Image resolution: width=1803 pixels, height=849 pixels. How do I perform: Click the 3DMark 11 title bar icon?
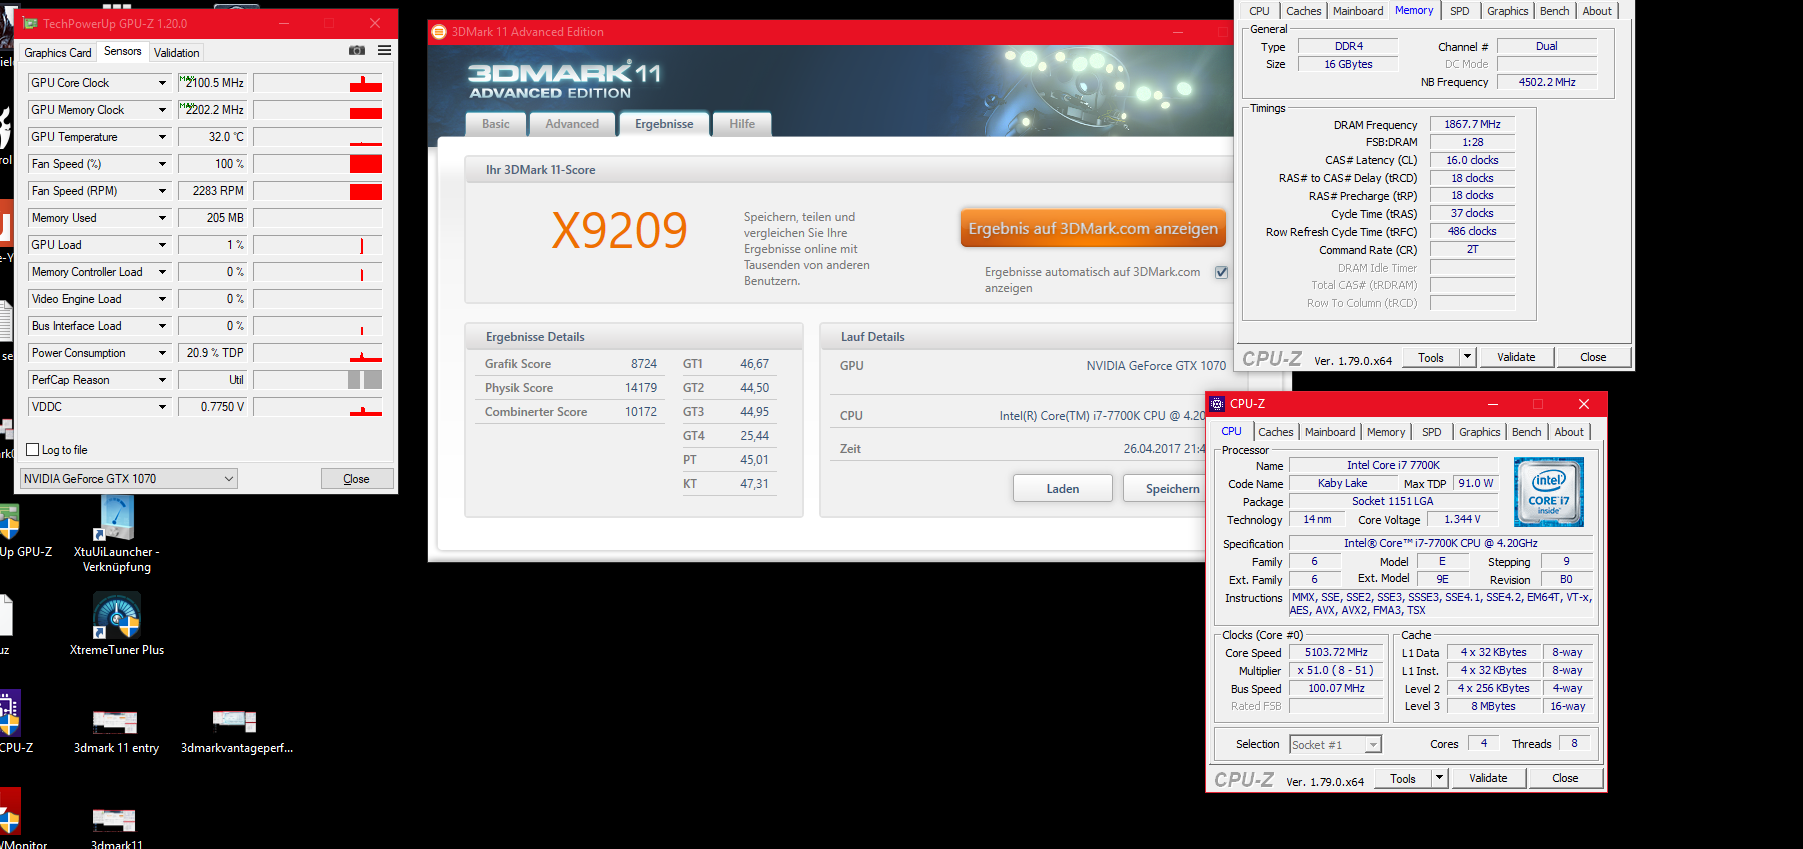click(439, 32)
